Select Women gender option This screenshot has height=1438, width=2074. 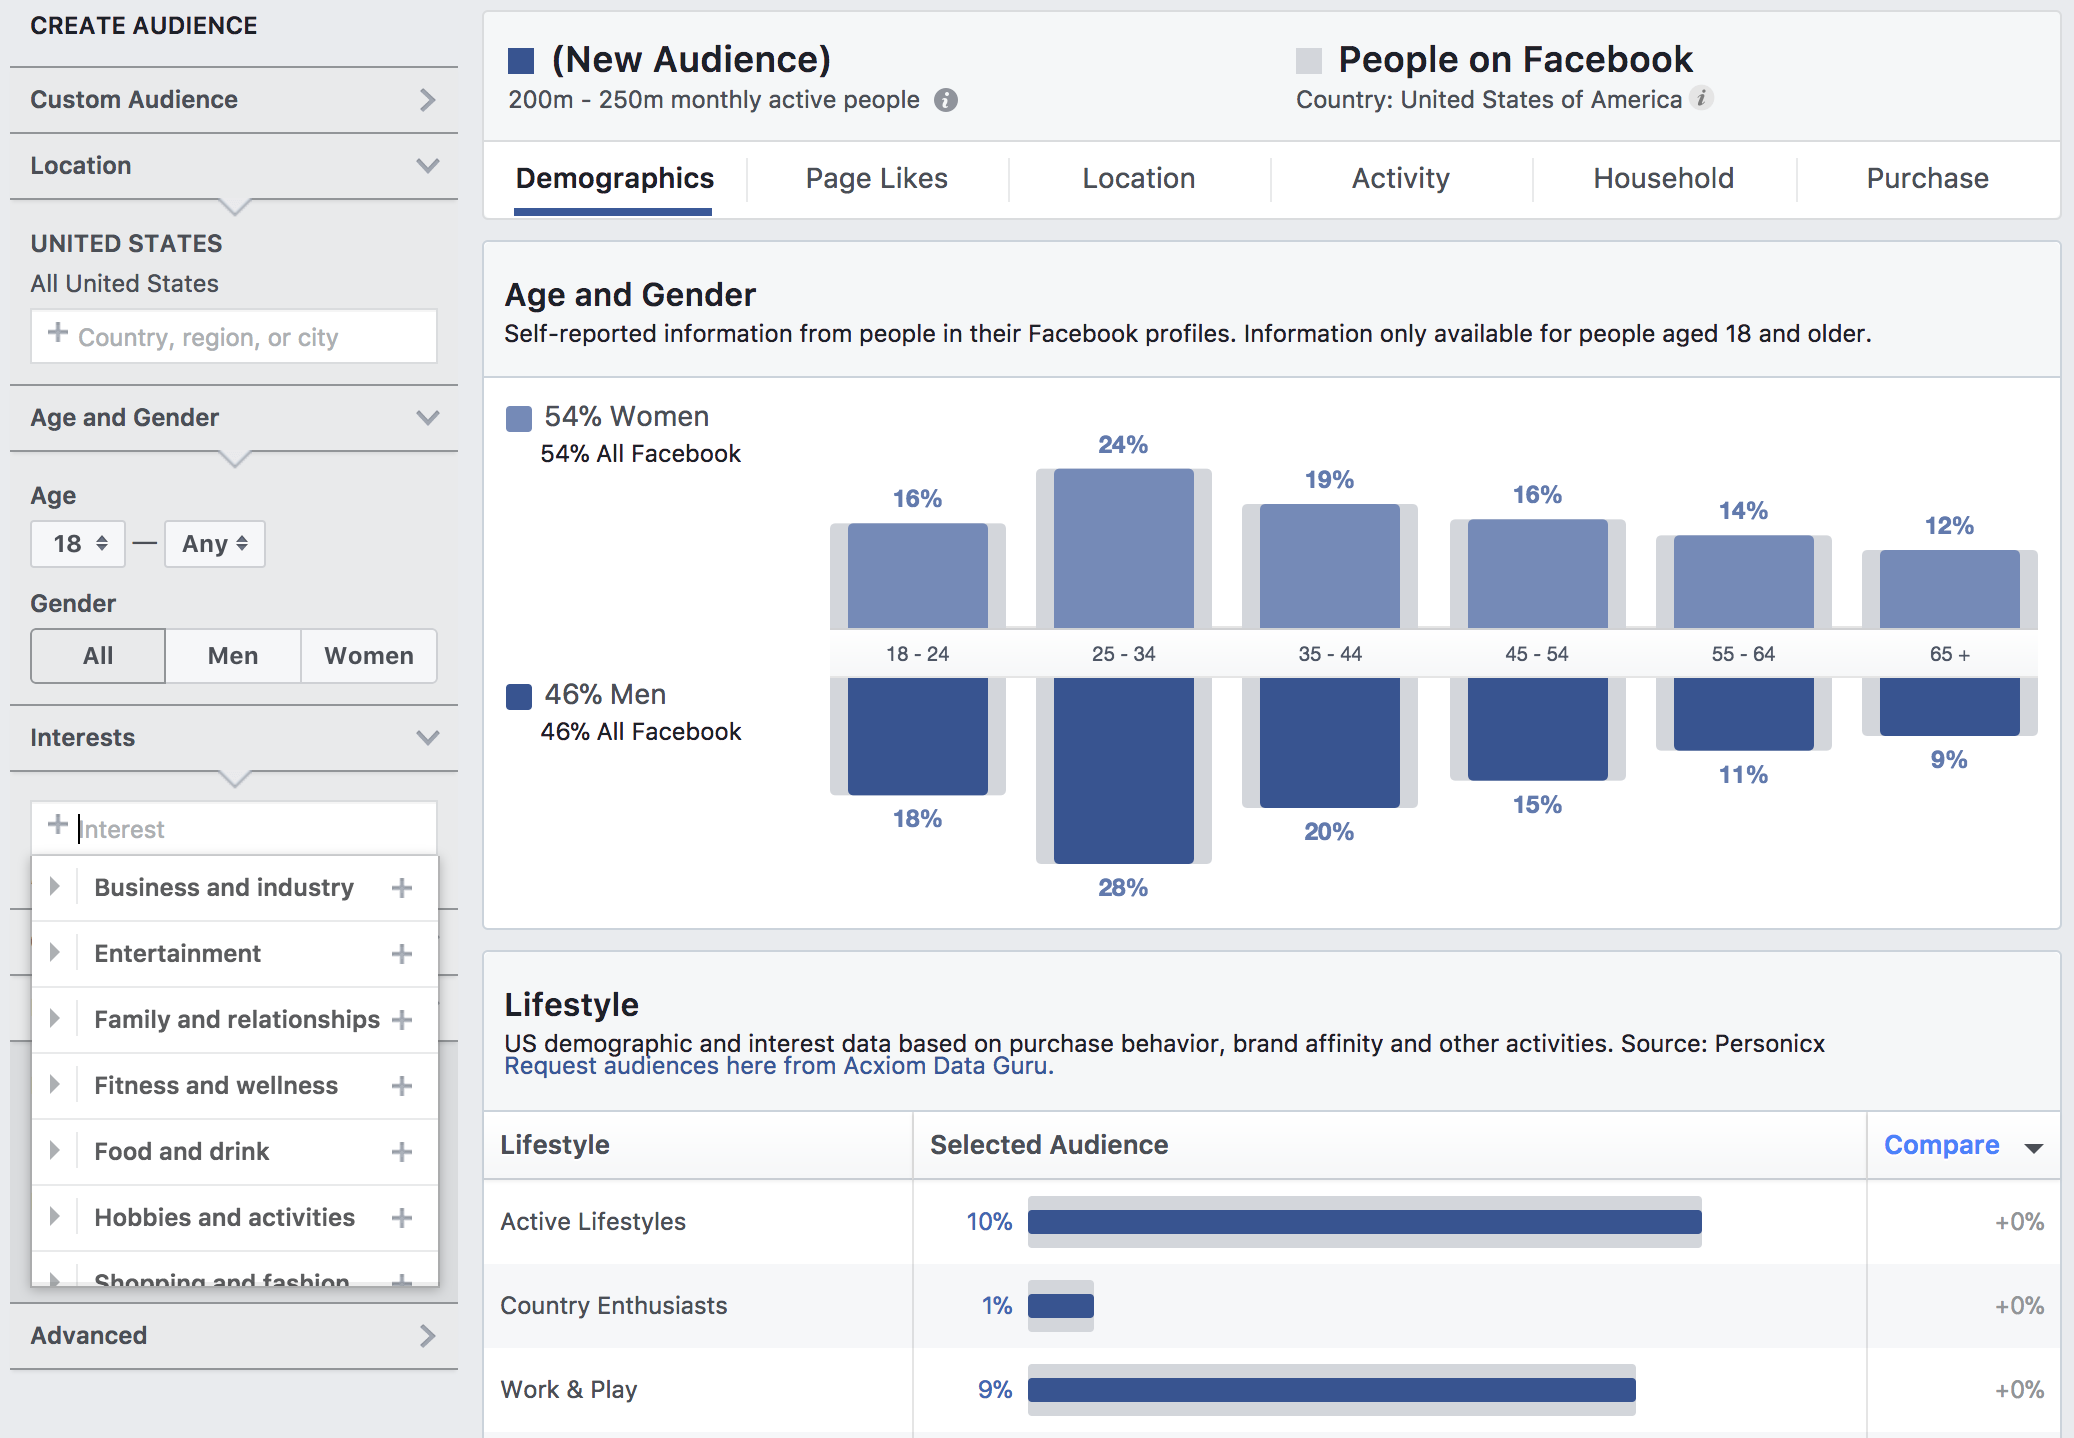click(369, 656)
